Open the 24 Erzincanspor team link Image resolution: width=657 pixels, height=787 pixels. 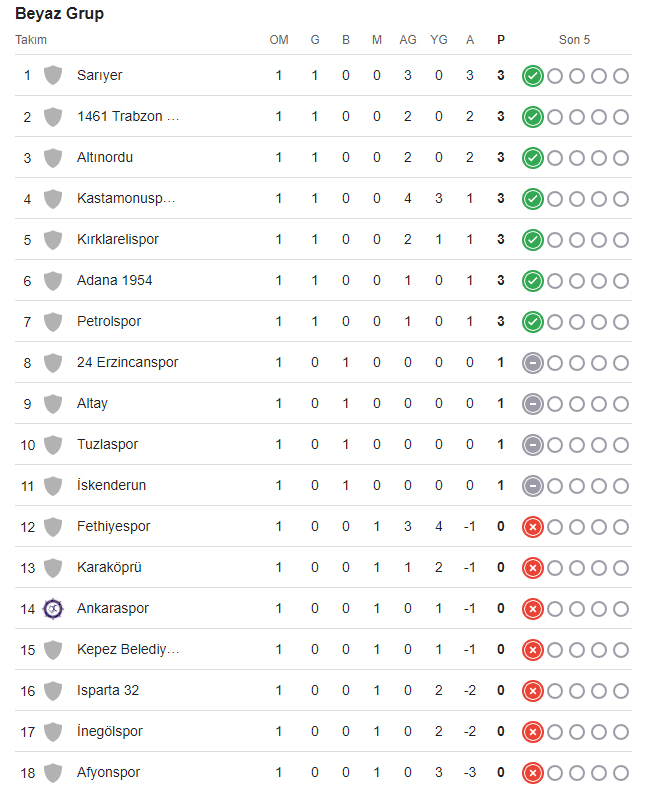(127, 362)
